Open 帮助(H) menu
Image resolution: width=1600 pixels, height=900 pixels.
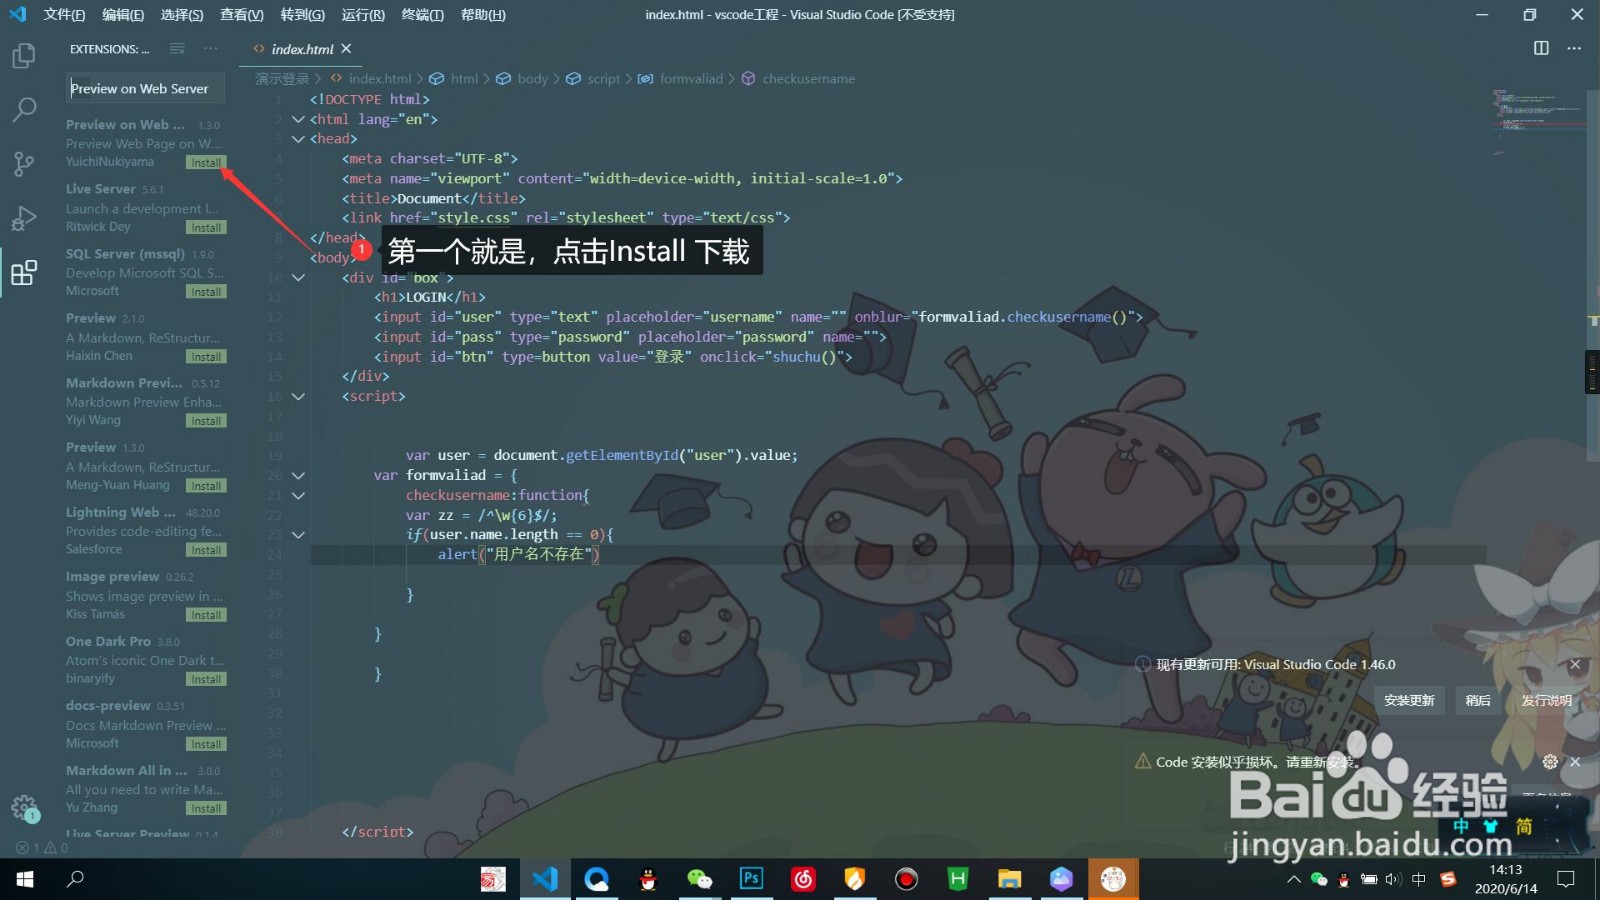(x=483, y=15)
